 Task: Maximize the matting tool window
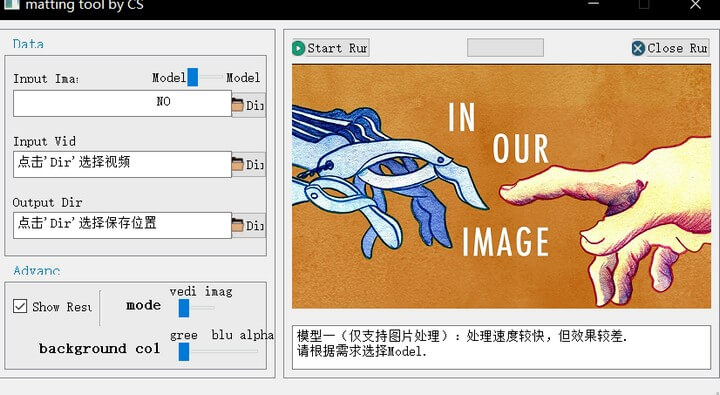click(644, 5)
